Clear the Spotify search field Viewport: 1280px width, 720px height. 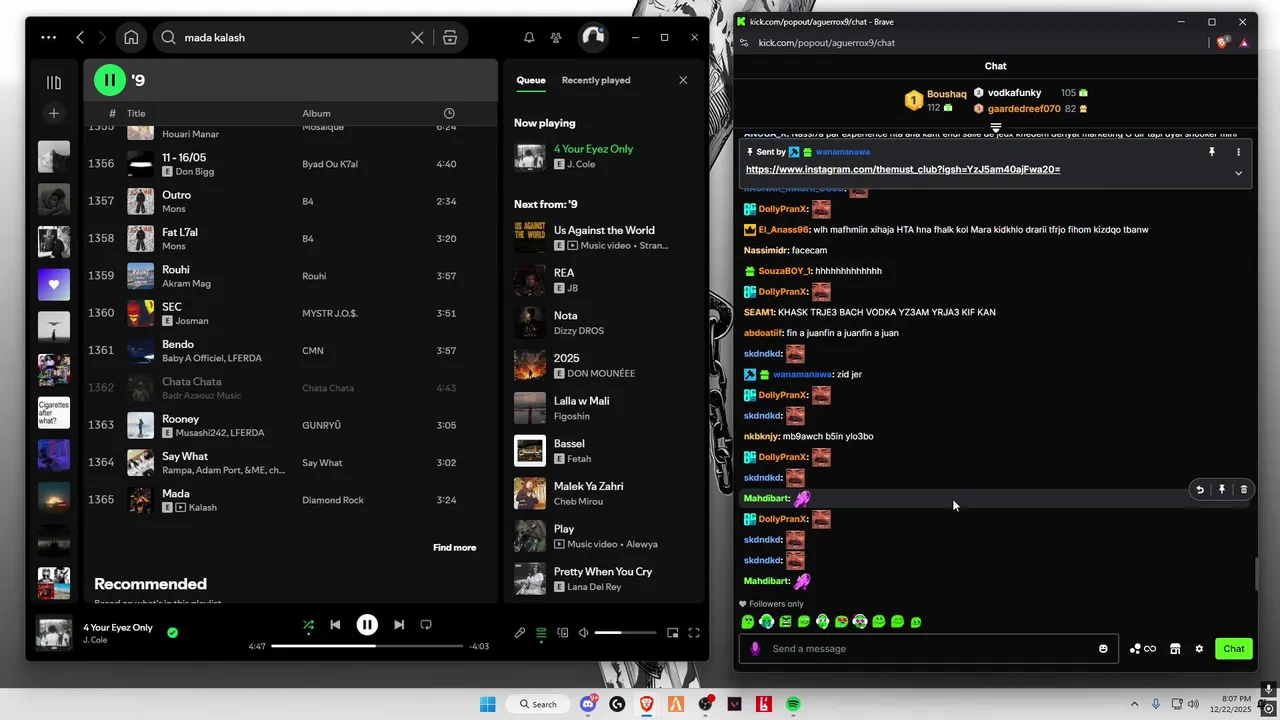click(x=417, y=37)
